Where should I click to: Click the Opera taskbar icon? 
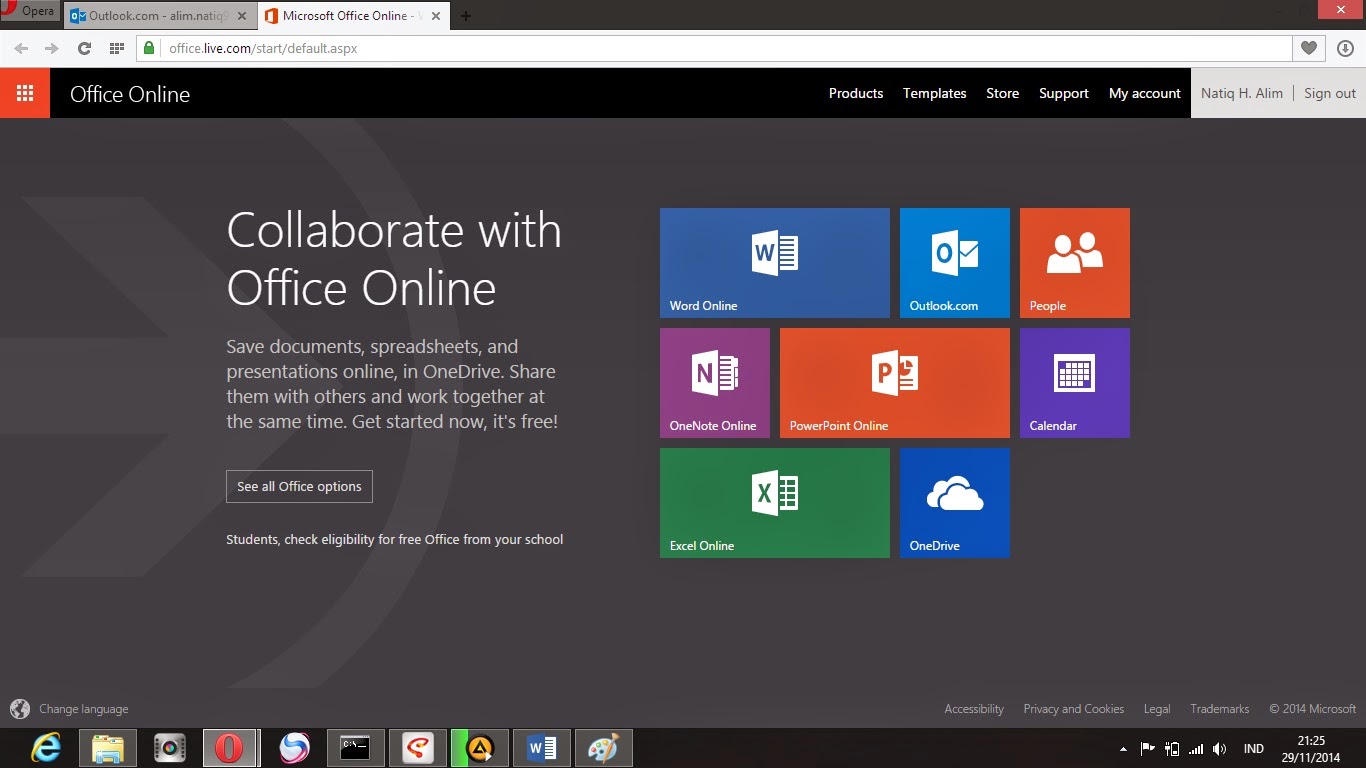tap(231, 748)
